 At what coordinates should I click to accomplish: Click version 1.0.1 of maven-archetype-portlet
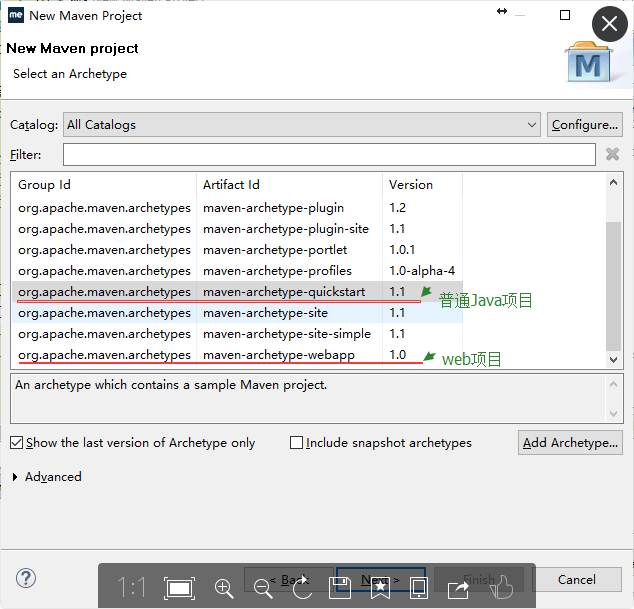pos(402,250)
